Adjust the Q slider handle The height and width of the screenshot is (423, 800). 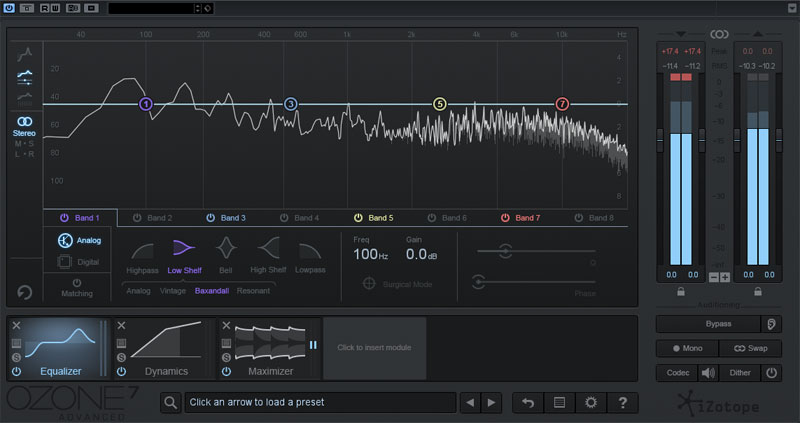click(505, 251)
